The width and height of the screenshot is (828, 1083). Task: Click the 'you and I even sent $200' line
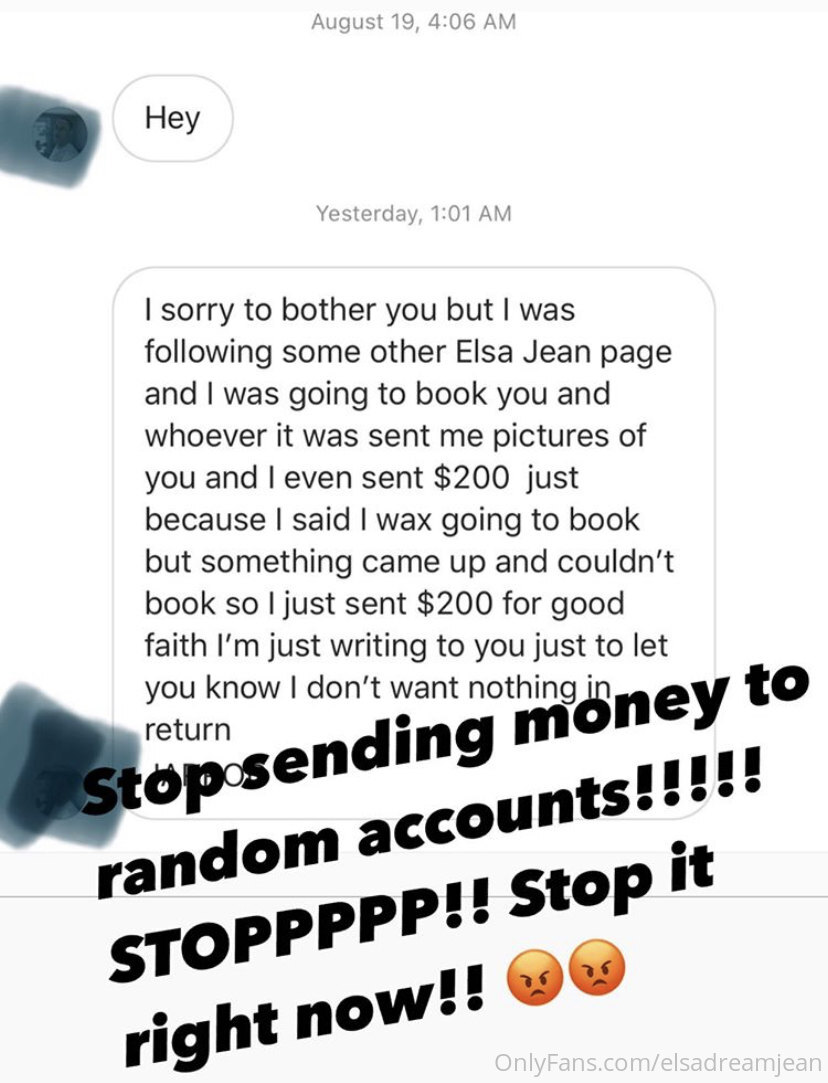coord(361,478)
